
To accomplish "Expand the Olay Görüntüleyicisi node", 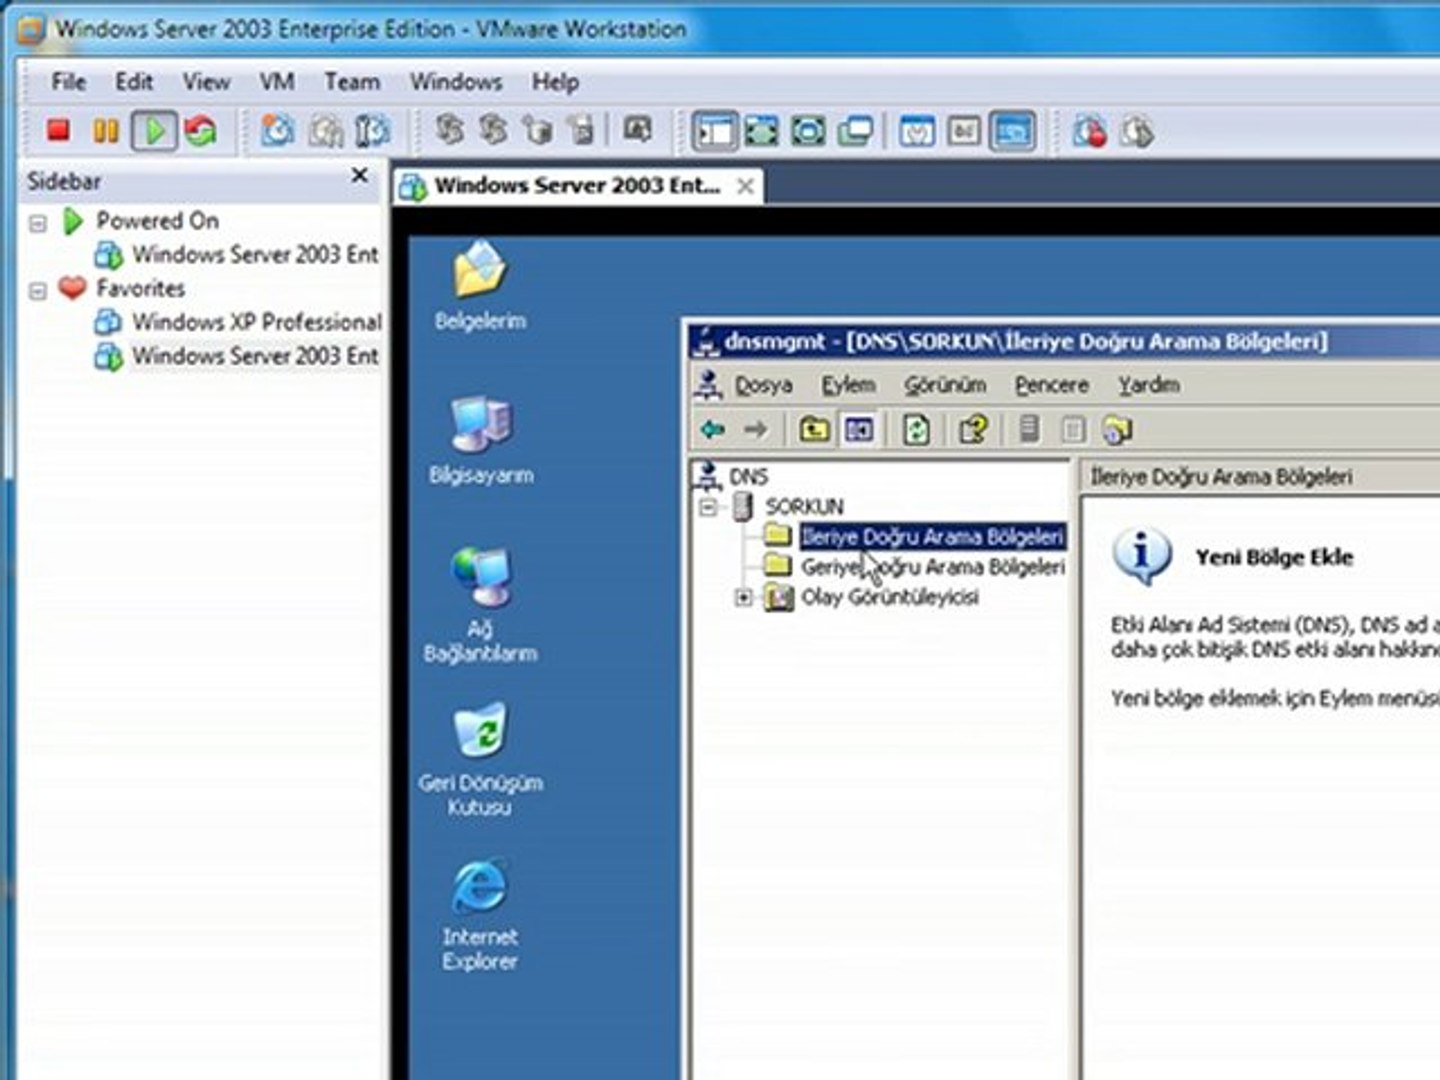I will point(743,598).
